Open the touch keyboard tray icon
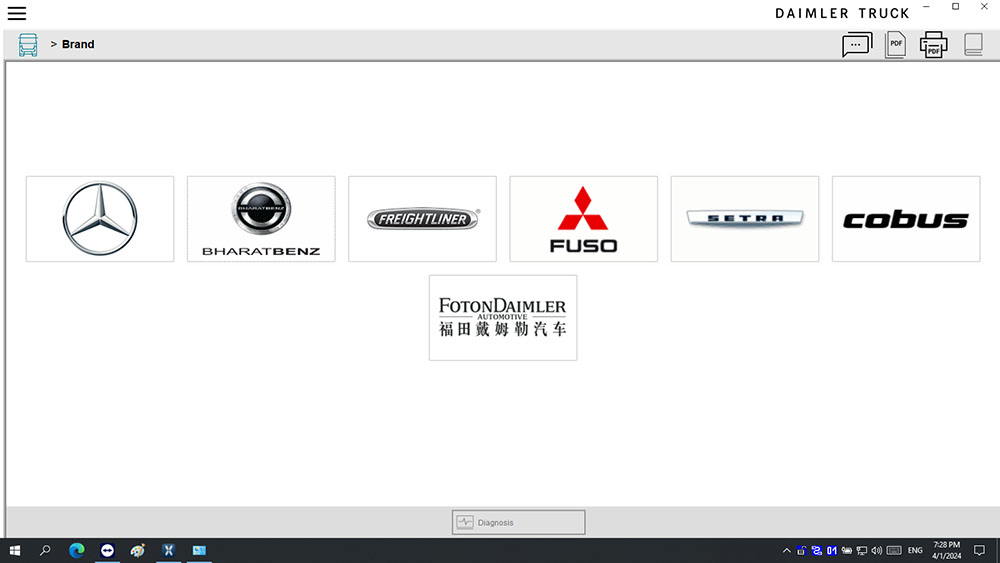1000x563 pixels. pyautogui.click(x=894, y=550)
